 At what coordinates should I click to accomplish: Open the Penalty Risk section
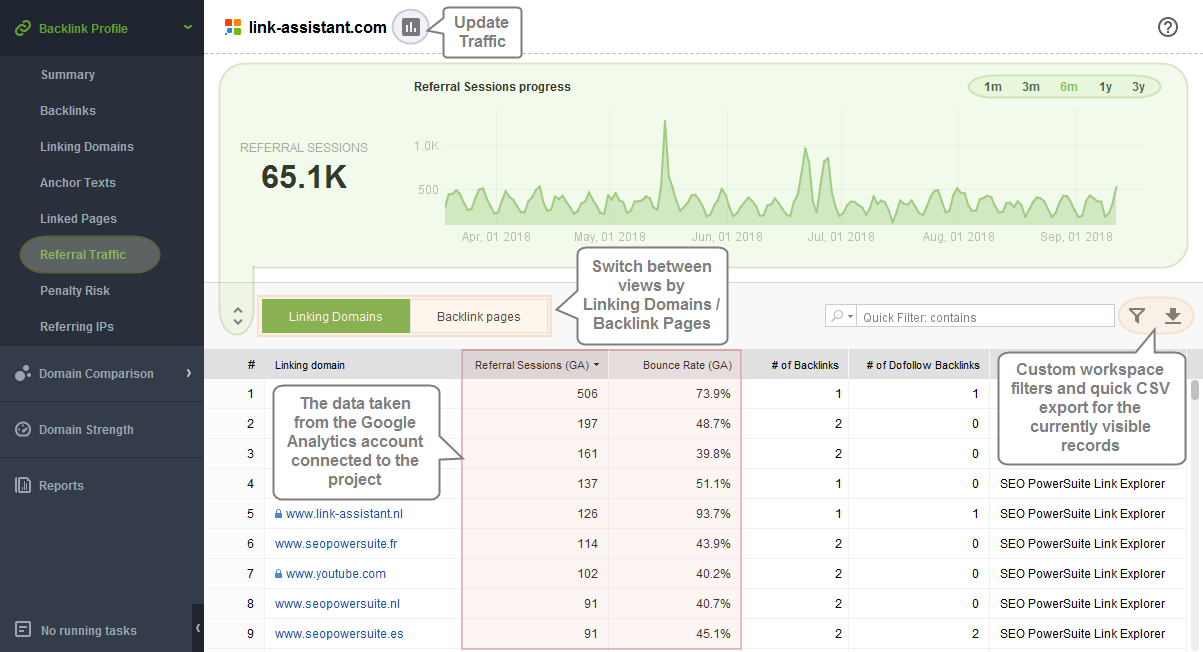[x=75, y=291]
